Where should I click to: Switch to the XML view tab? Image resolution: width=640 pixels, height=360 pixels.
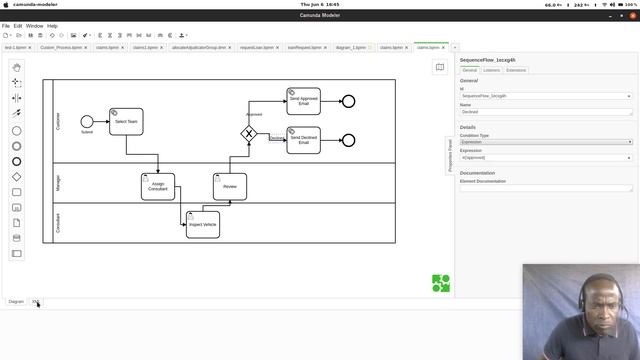[x=36, y=302]
